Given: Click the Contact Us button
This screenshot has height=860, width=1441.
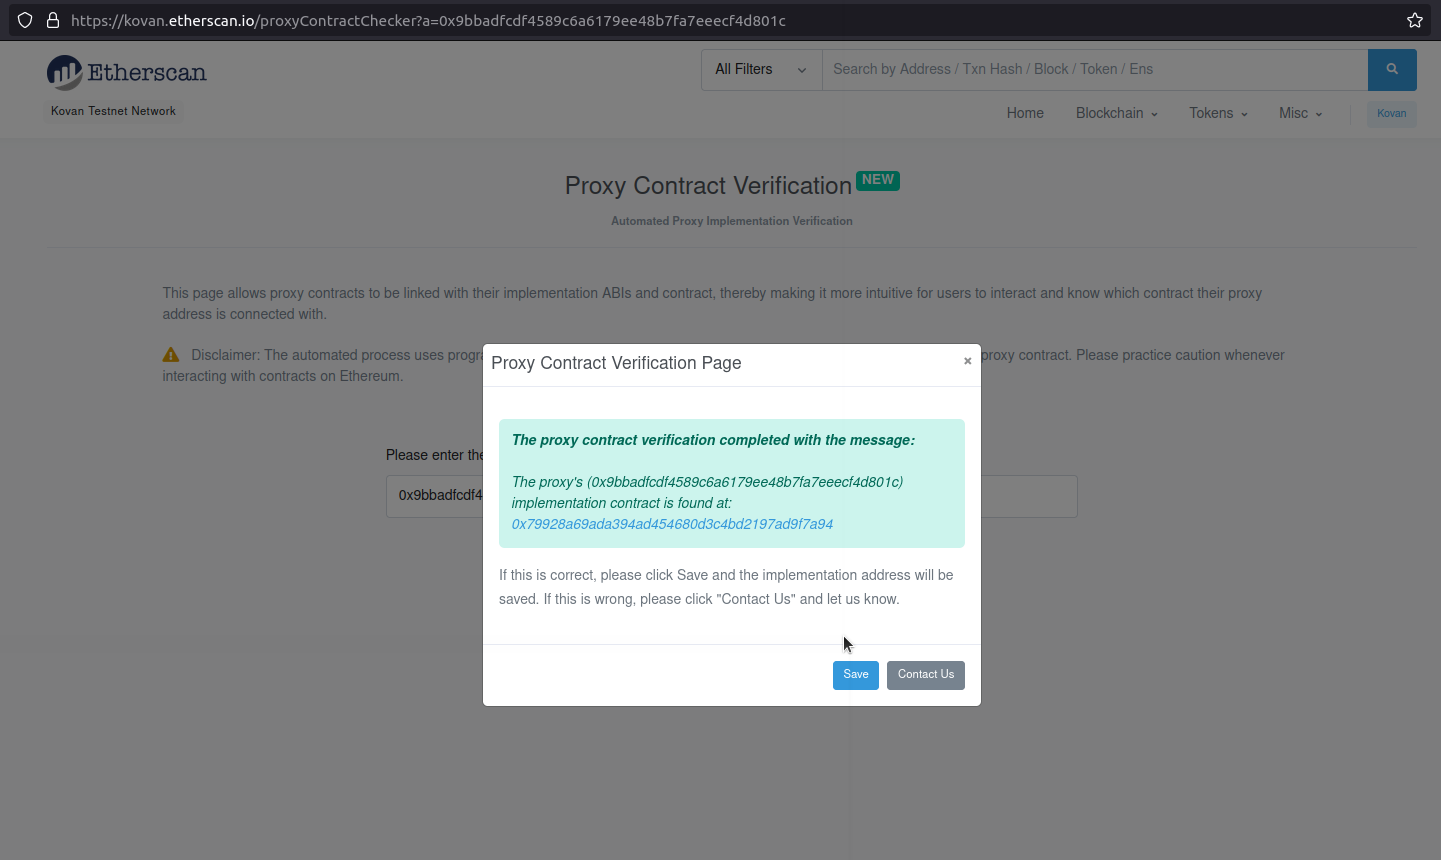Looking at the screenshot, I should (925, 675).
